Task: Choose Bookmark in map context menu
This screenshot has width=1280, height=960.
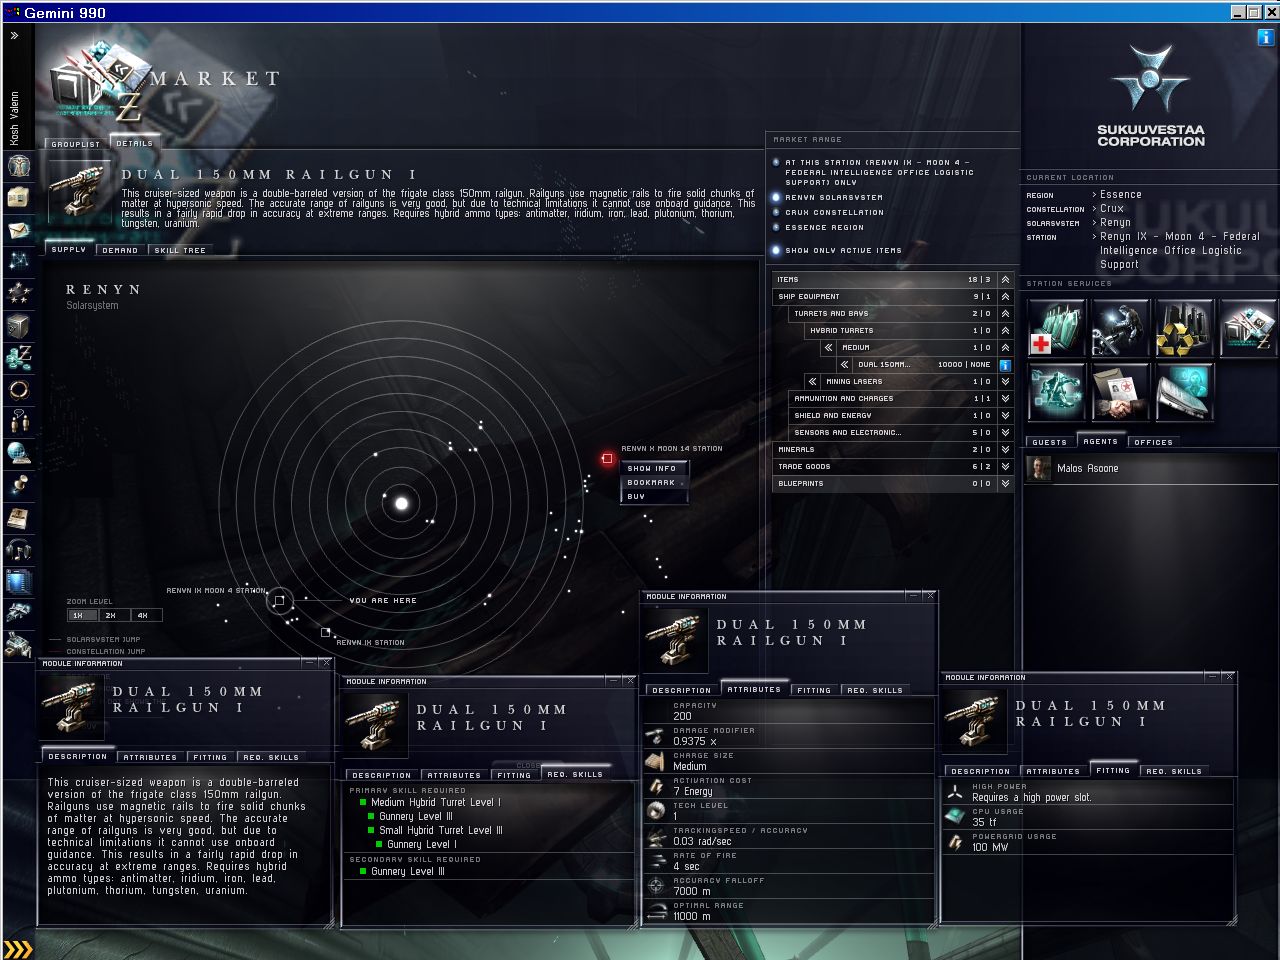Action: pos(653,482)
